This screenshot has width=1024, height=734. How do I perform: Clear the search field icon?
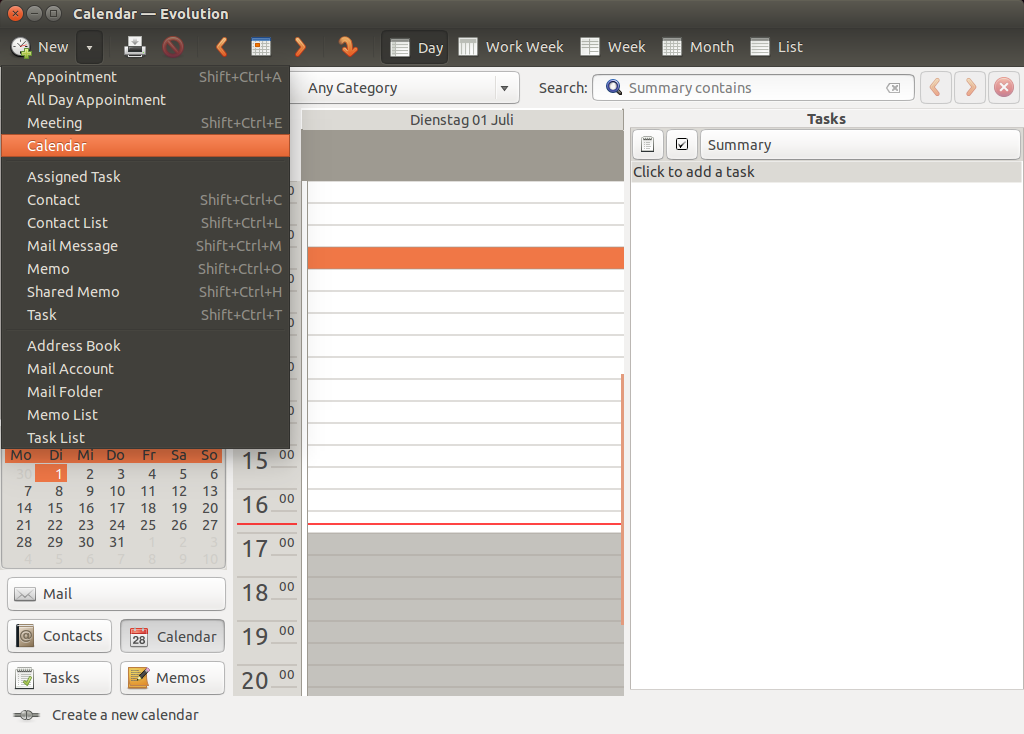tap(893, 88)
